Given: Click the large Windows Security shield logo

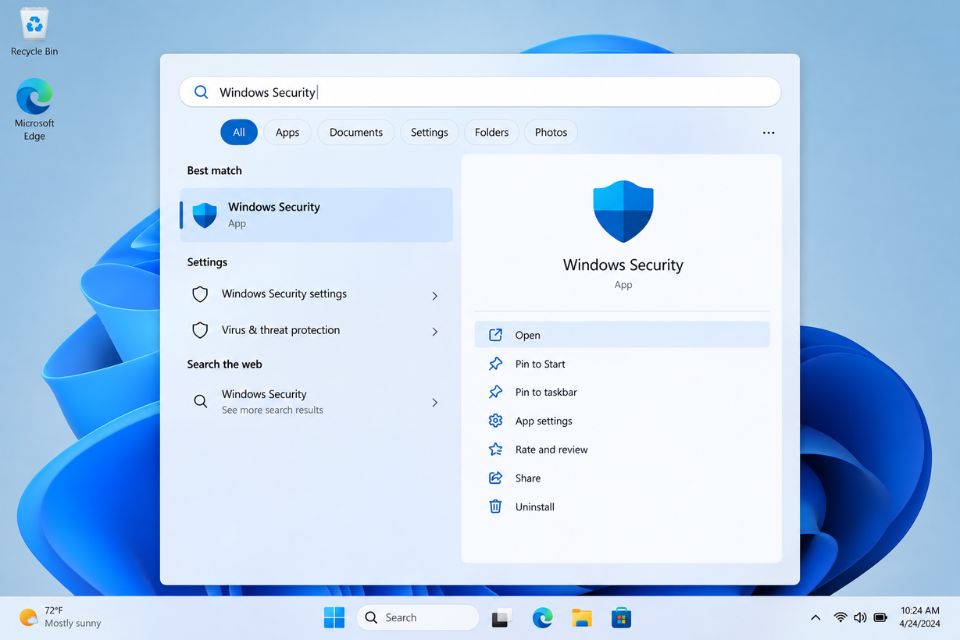Looking at the screenshot, I should coord(623,211).
